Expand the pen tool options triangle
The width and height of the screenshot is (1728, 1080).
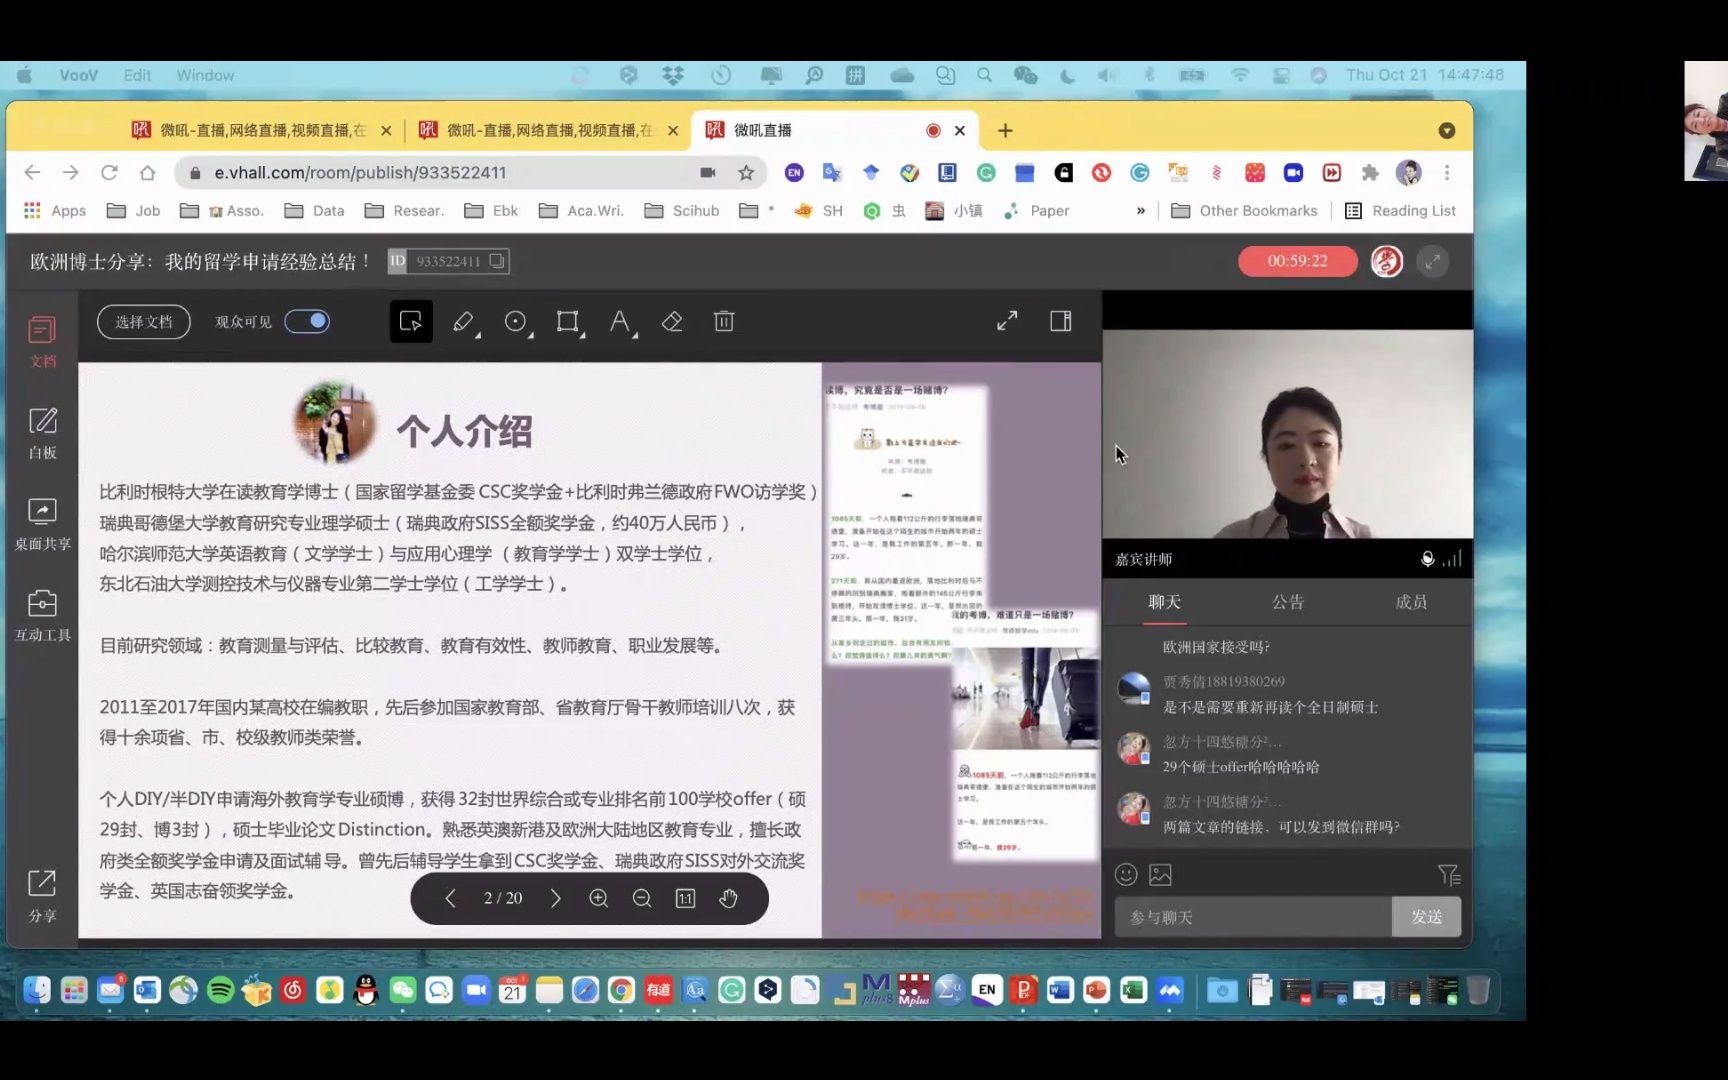click(478, 333)
